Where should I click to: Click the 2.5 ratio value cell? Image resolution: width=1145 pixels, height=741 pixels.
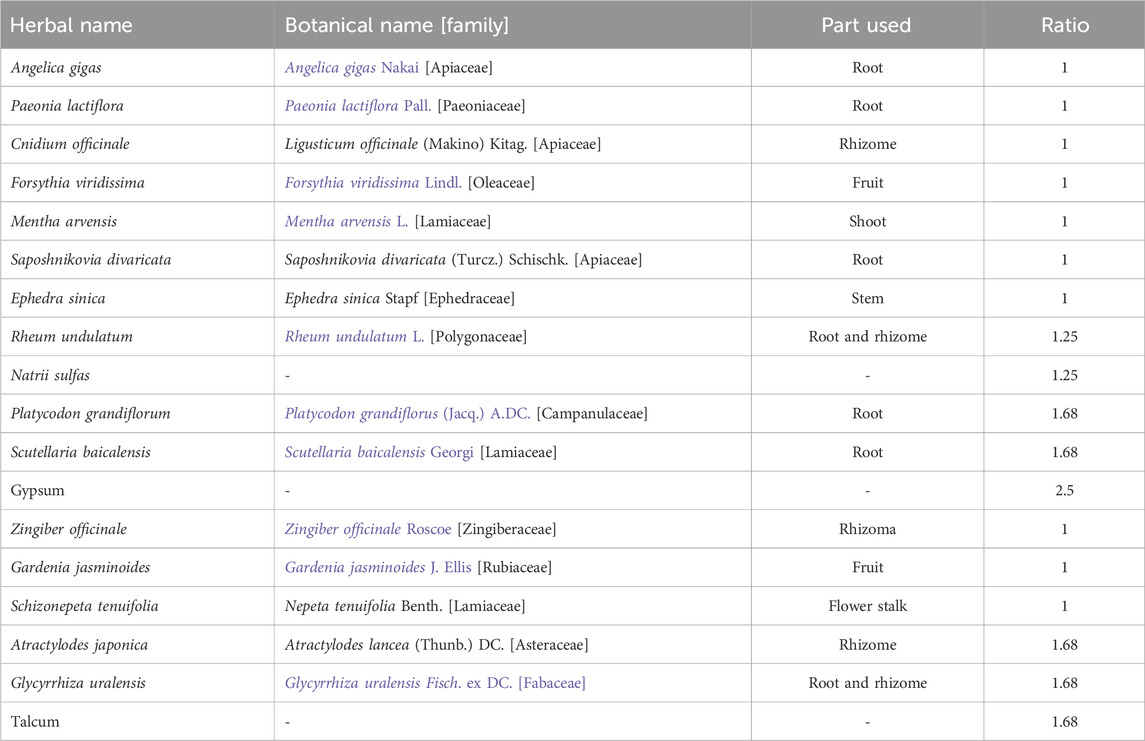(x=1064, y=491)
